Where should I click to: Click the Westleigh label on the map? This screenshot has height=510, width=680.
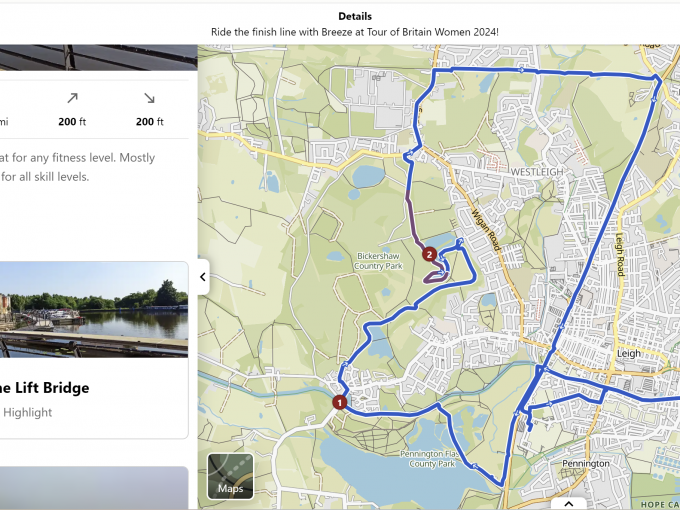click(x=537, y=172)
